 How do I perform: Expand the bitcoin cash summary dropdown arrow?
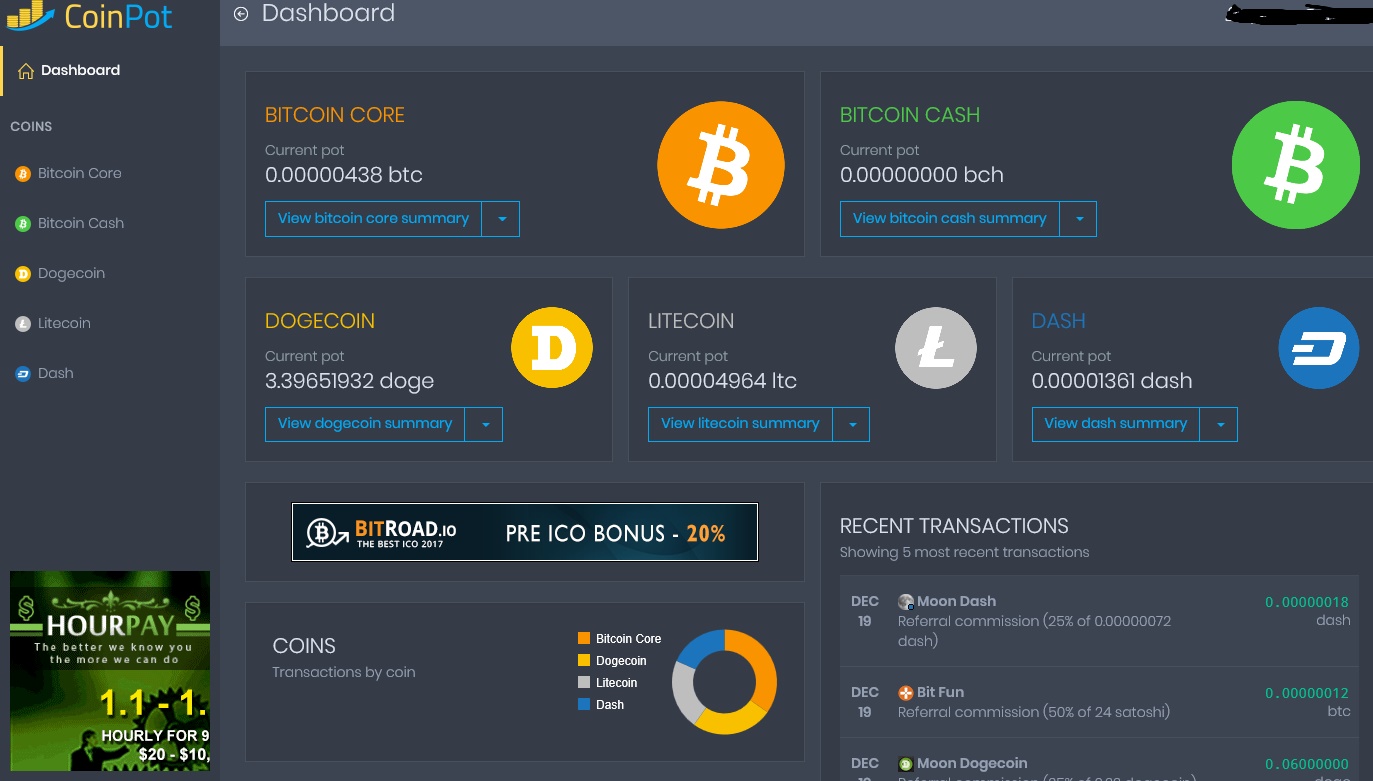(x=1078, y=219)
